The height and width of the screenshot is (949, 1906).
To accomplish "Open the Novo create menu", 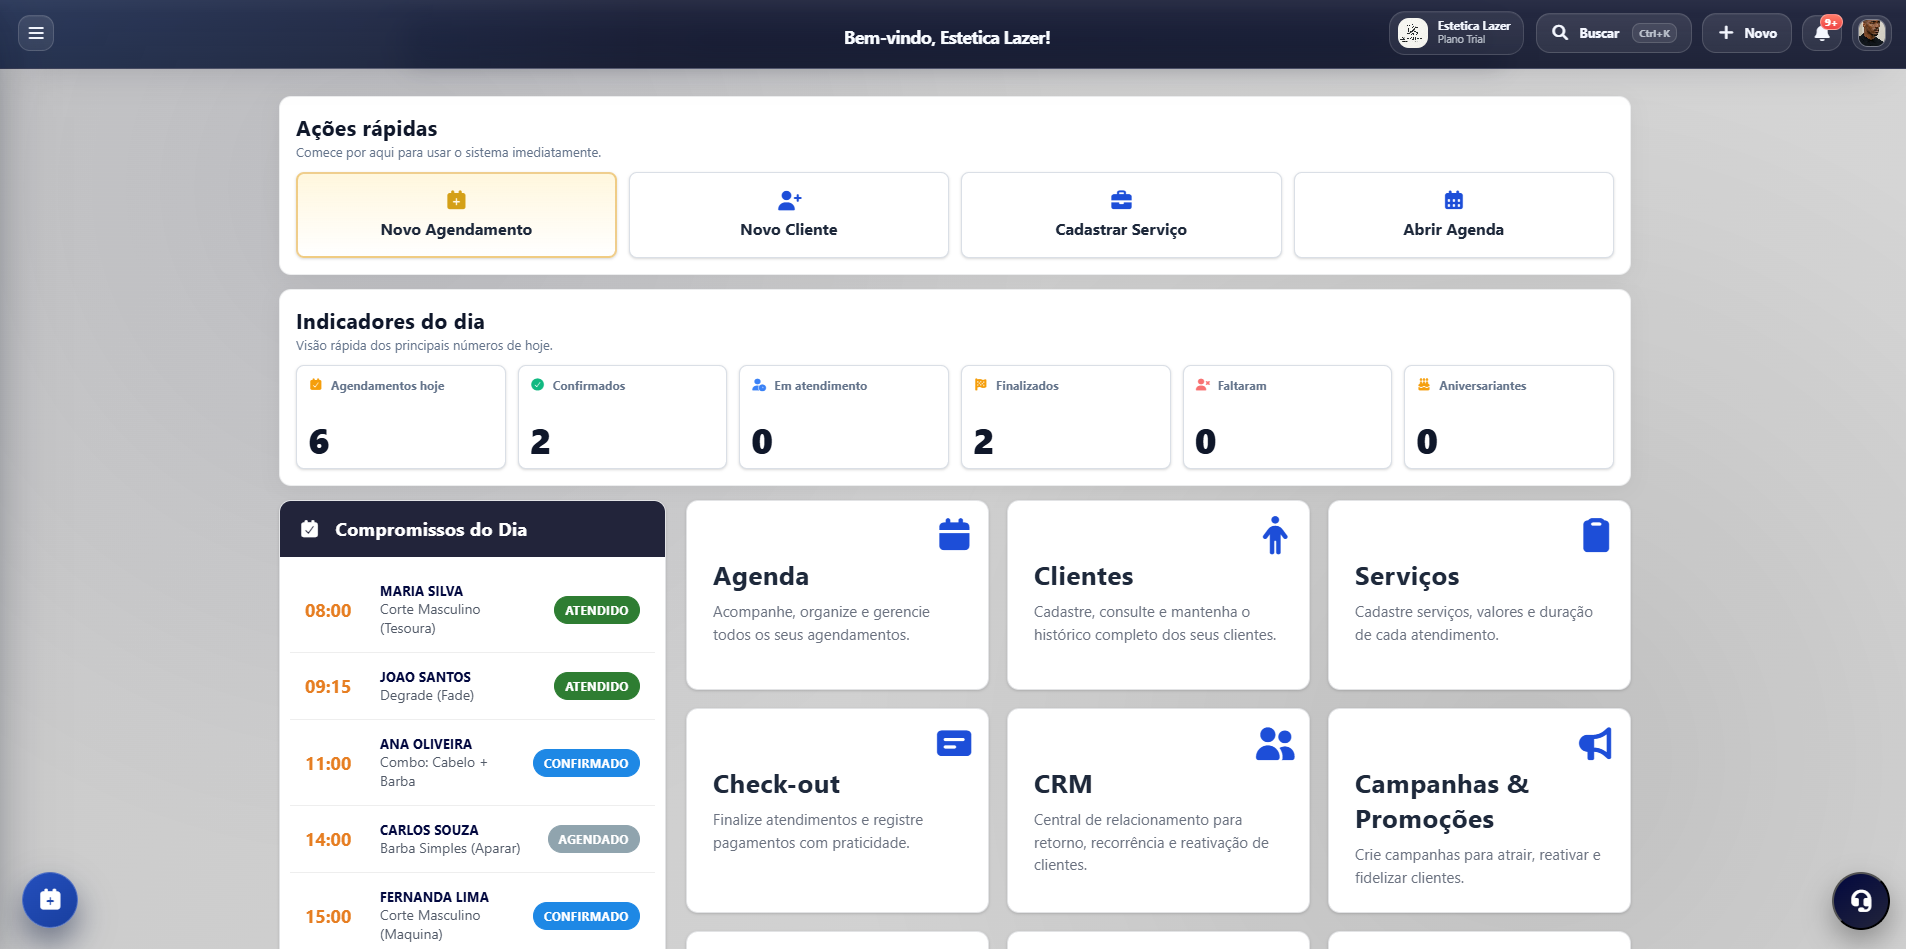I will [1747, 33].
